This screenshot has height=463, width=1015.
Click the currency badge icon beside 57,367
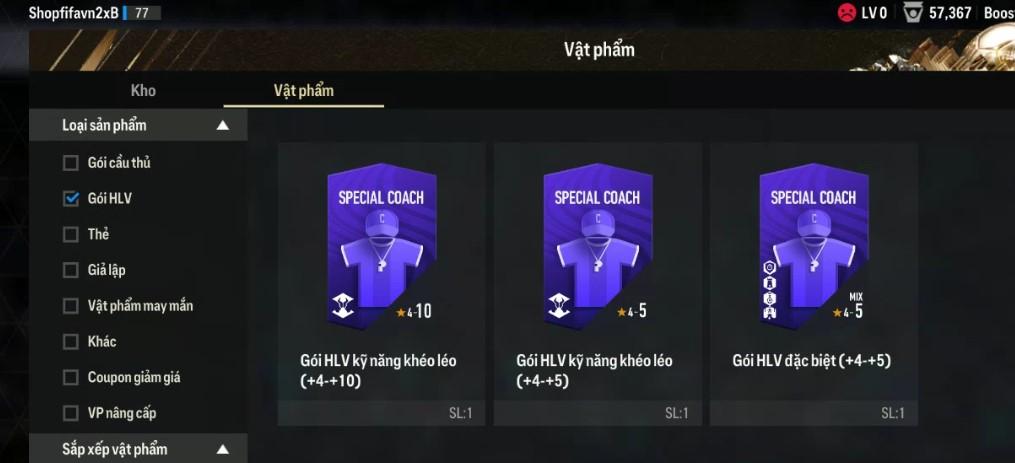913,13
